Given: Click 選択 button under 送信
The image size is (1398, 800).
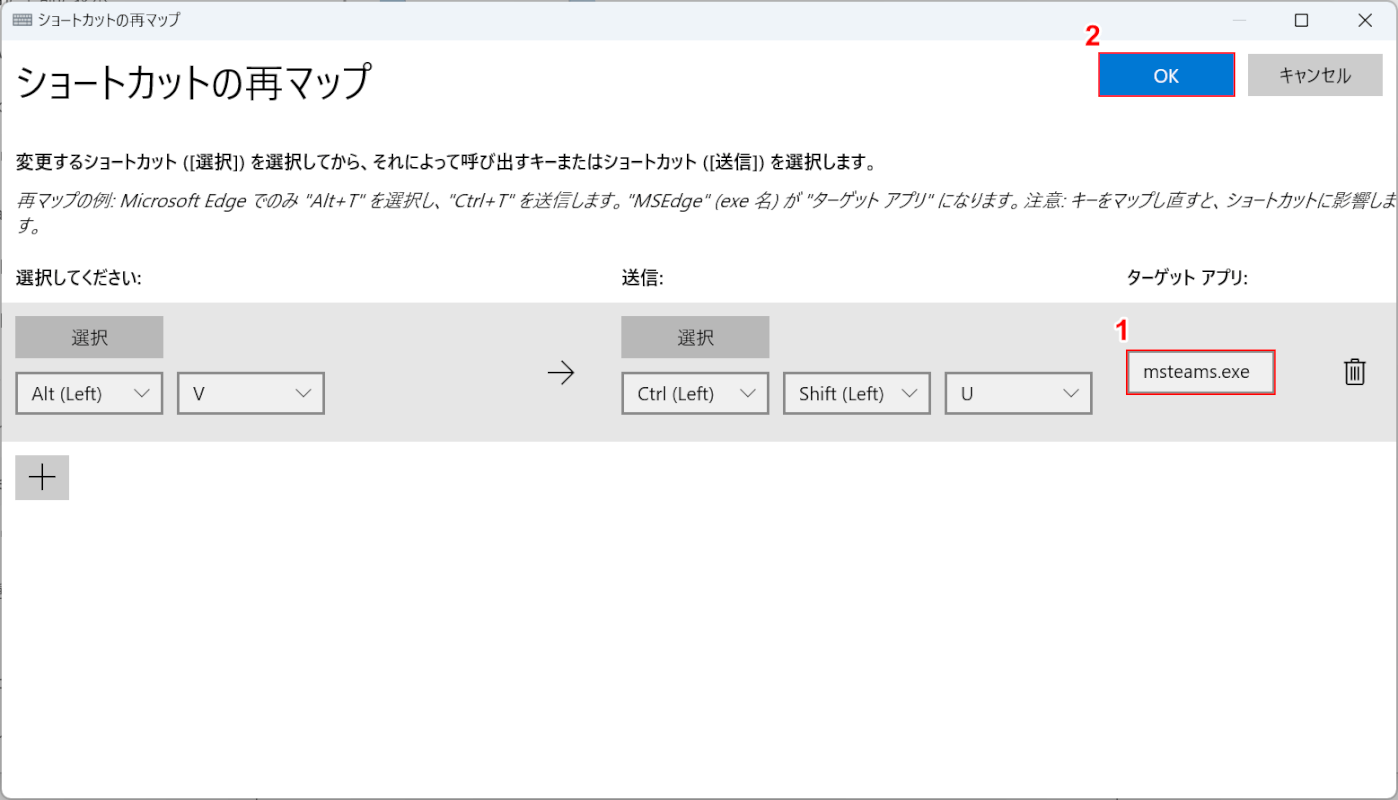Looking at the screenshot, I should pos(695,337).
